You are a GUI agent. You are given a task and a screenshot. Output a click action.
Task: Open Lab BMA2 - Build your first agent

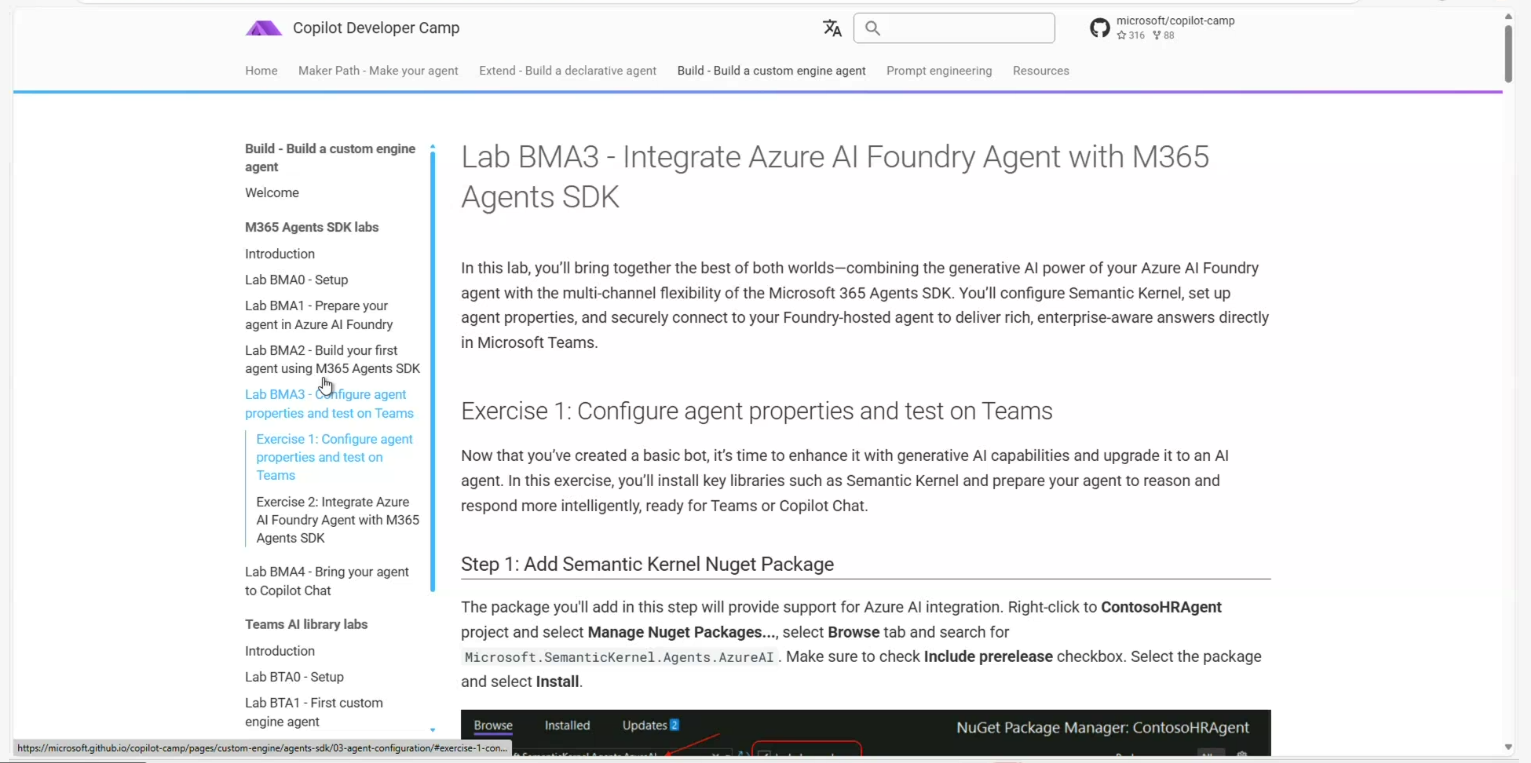[332, 359]
